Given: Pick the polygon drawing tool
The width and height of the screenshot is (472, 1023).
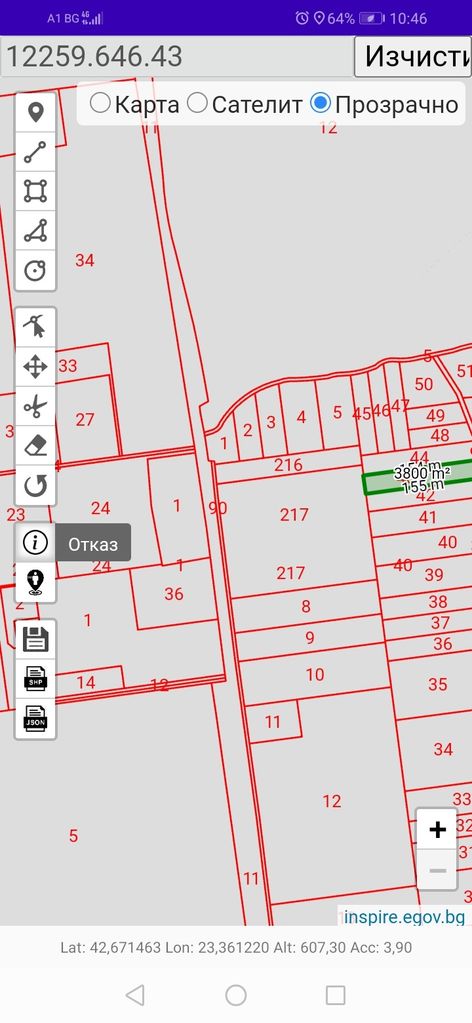Looking at the screenshot, I should [x=35, y=230].
